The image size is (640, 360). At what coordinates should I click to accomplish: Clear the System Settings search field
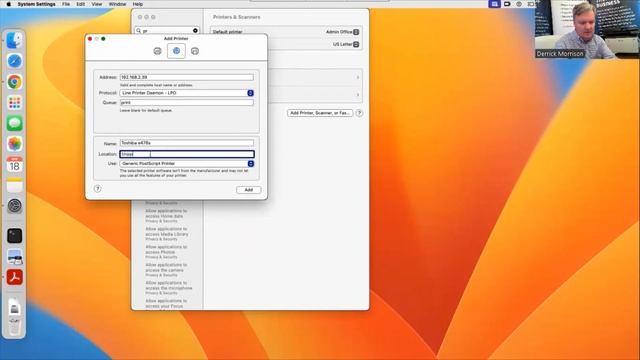[195, 31]
